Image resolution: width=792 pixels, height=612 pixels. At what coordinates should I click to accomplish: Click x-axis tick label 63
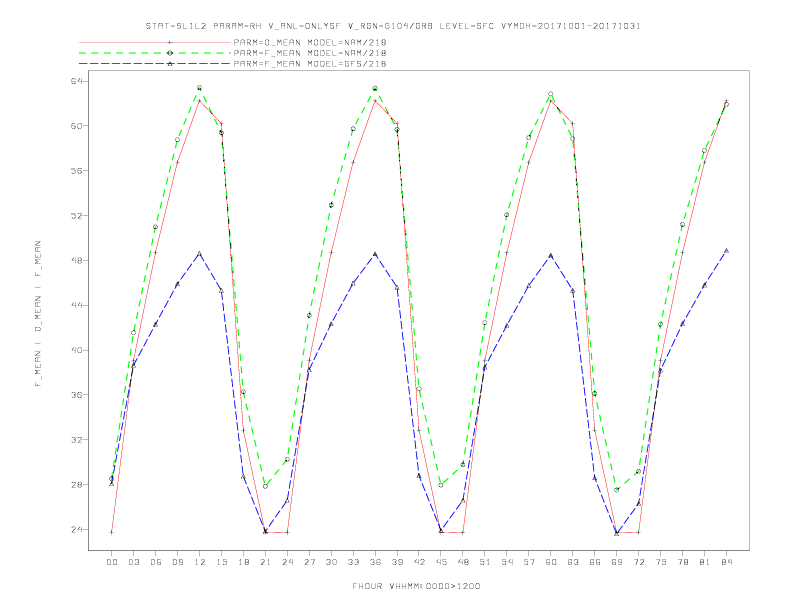coord(573,562)
